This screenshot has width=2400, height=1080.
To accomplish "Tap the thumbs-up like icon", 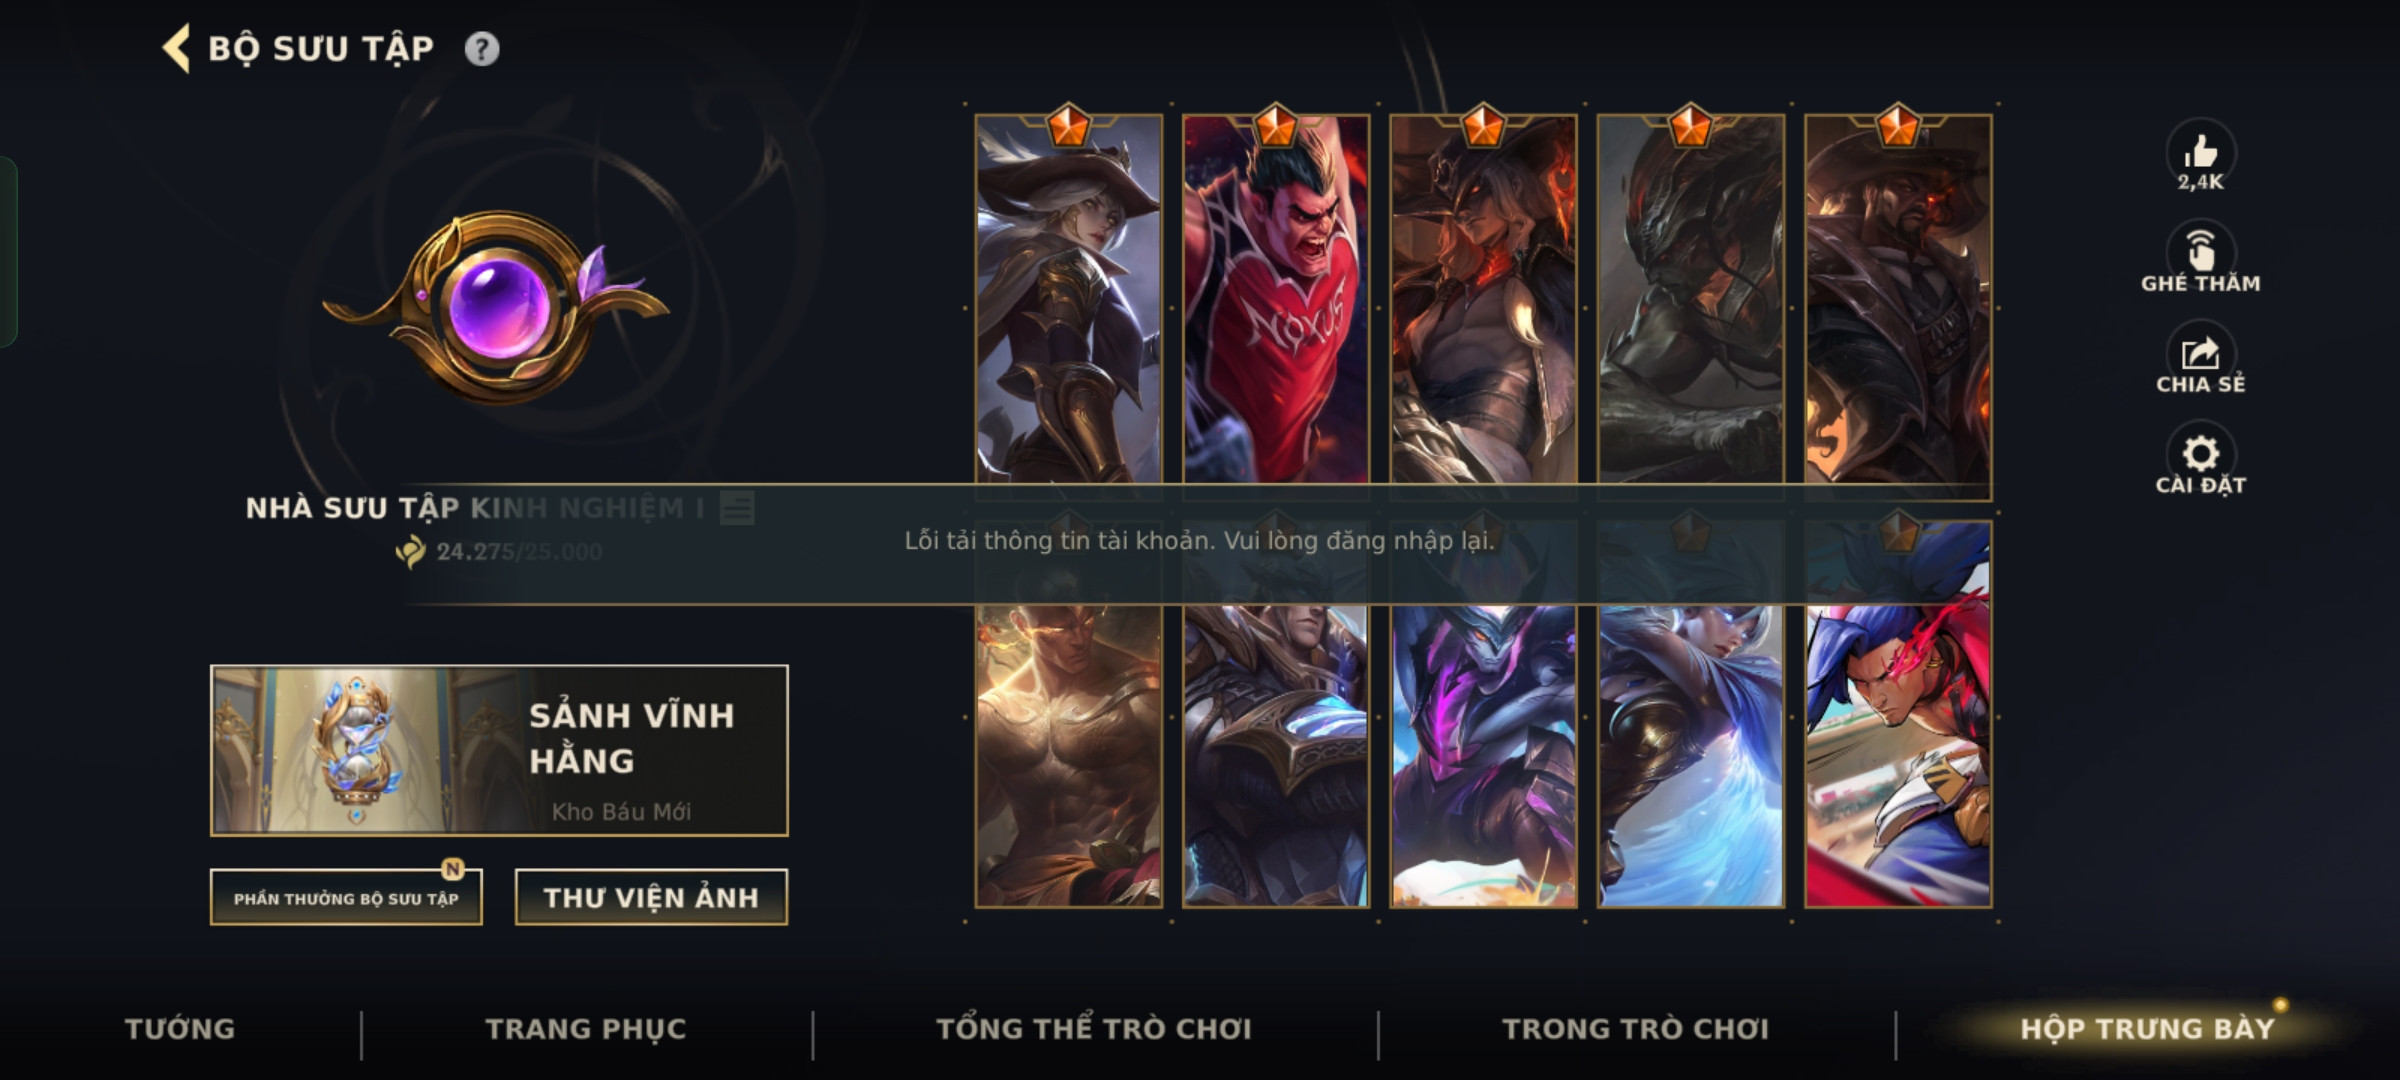I will [x=2200, y=152].
